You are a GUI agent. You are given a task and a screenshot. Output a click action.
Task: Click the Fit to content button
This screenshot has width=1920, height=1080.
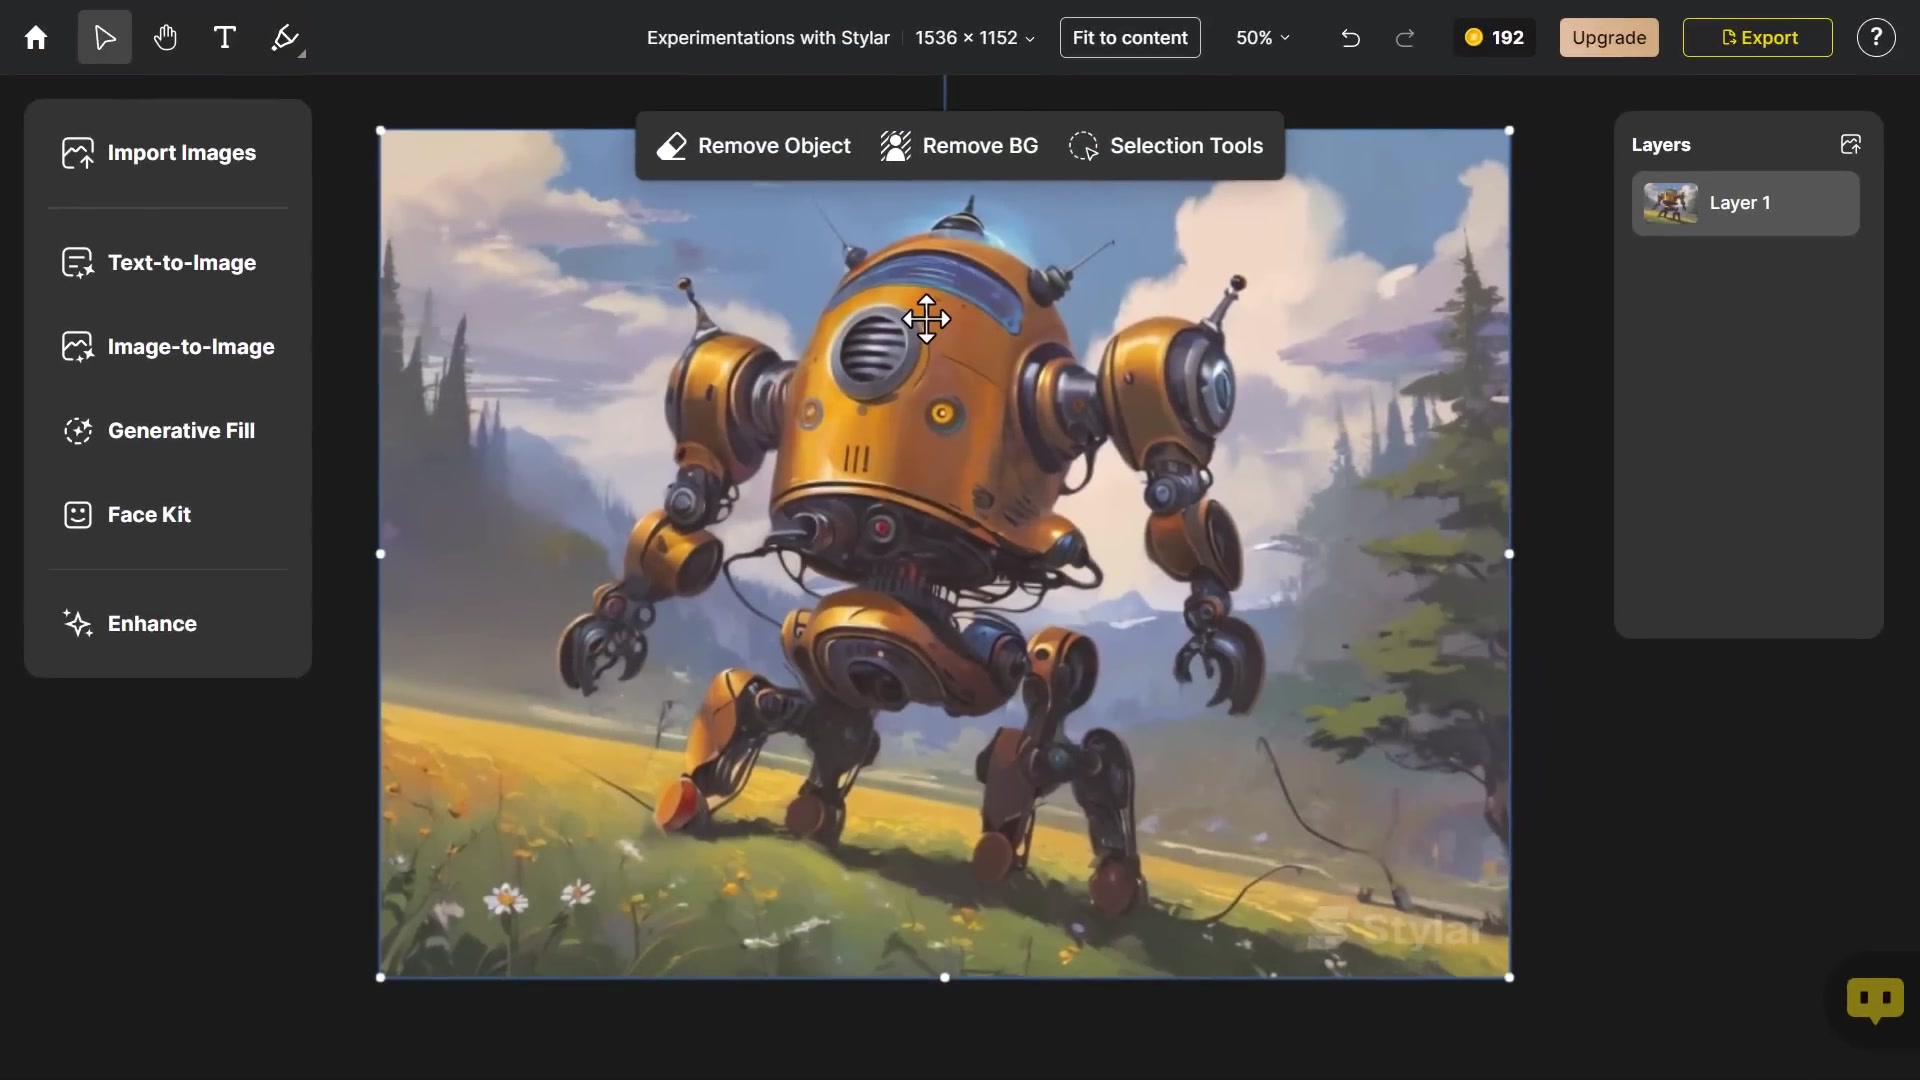click(x=1130, y=38)
